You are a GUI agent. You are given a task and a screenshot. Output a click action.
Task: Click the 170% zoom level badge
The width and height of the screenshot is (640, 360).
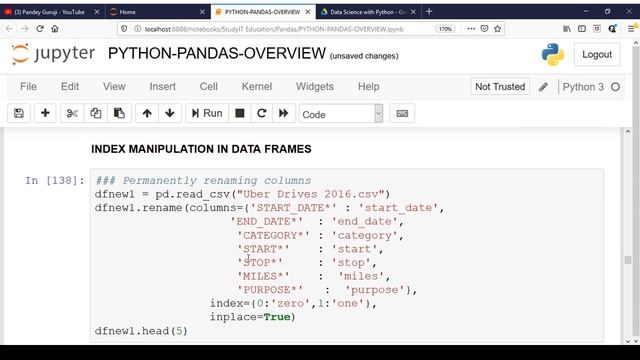[x=445, y=29]
